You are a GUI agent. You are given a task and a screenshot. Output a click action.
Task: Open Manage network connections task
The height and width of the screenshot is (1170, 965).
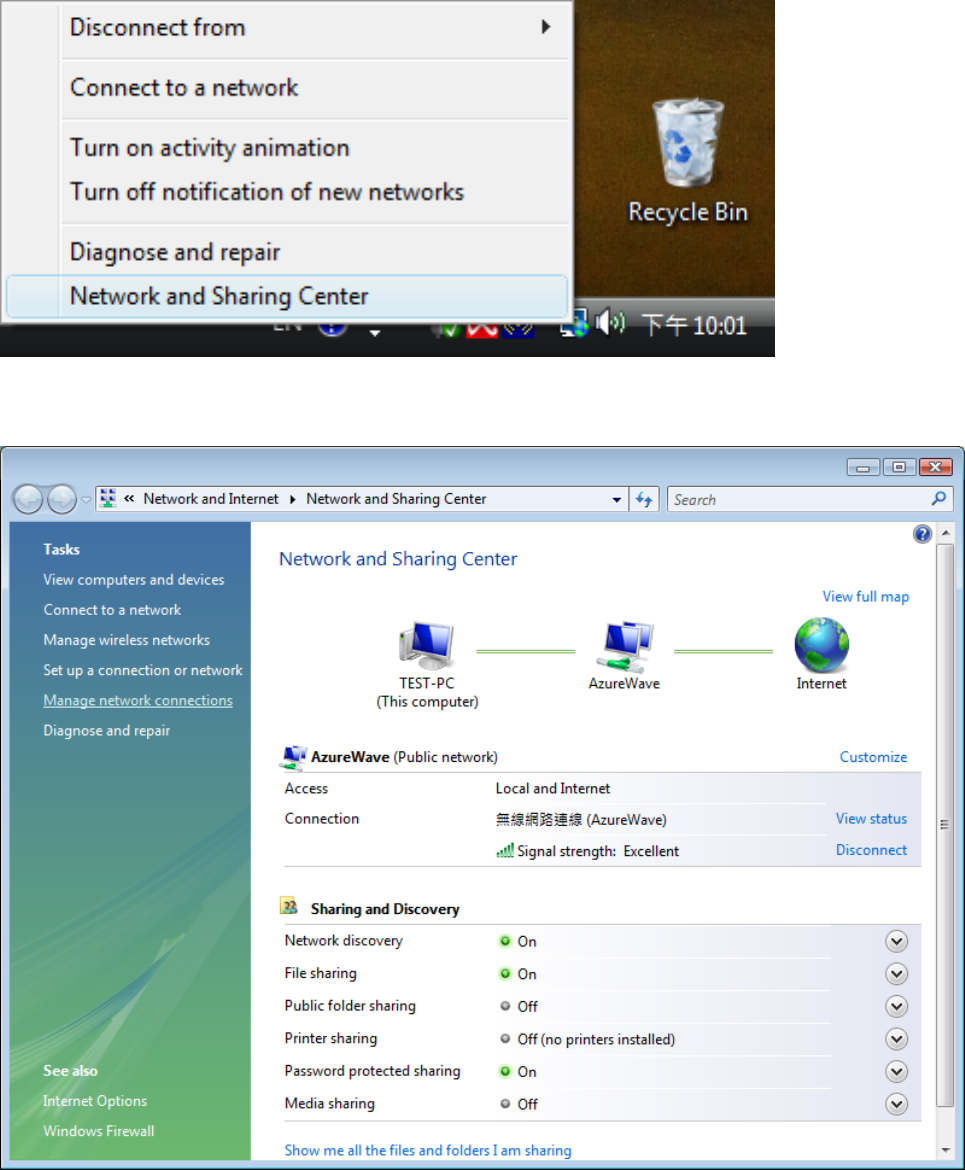pos(138,701)
